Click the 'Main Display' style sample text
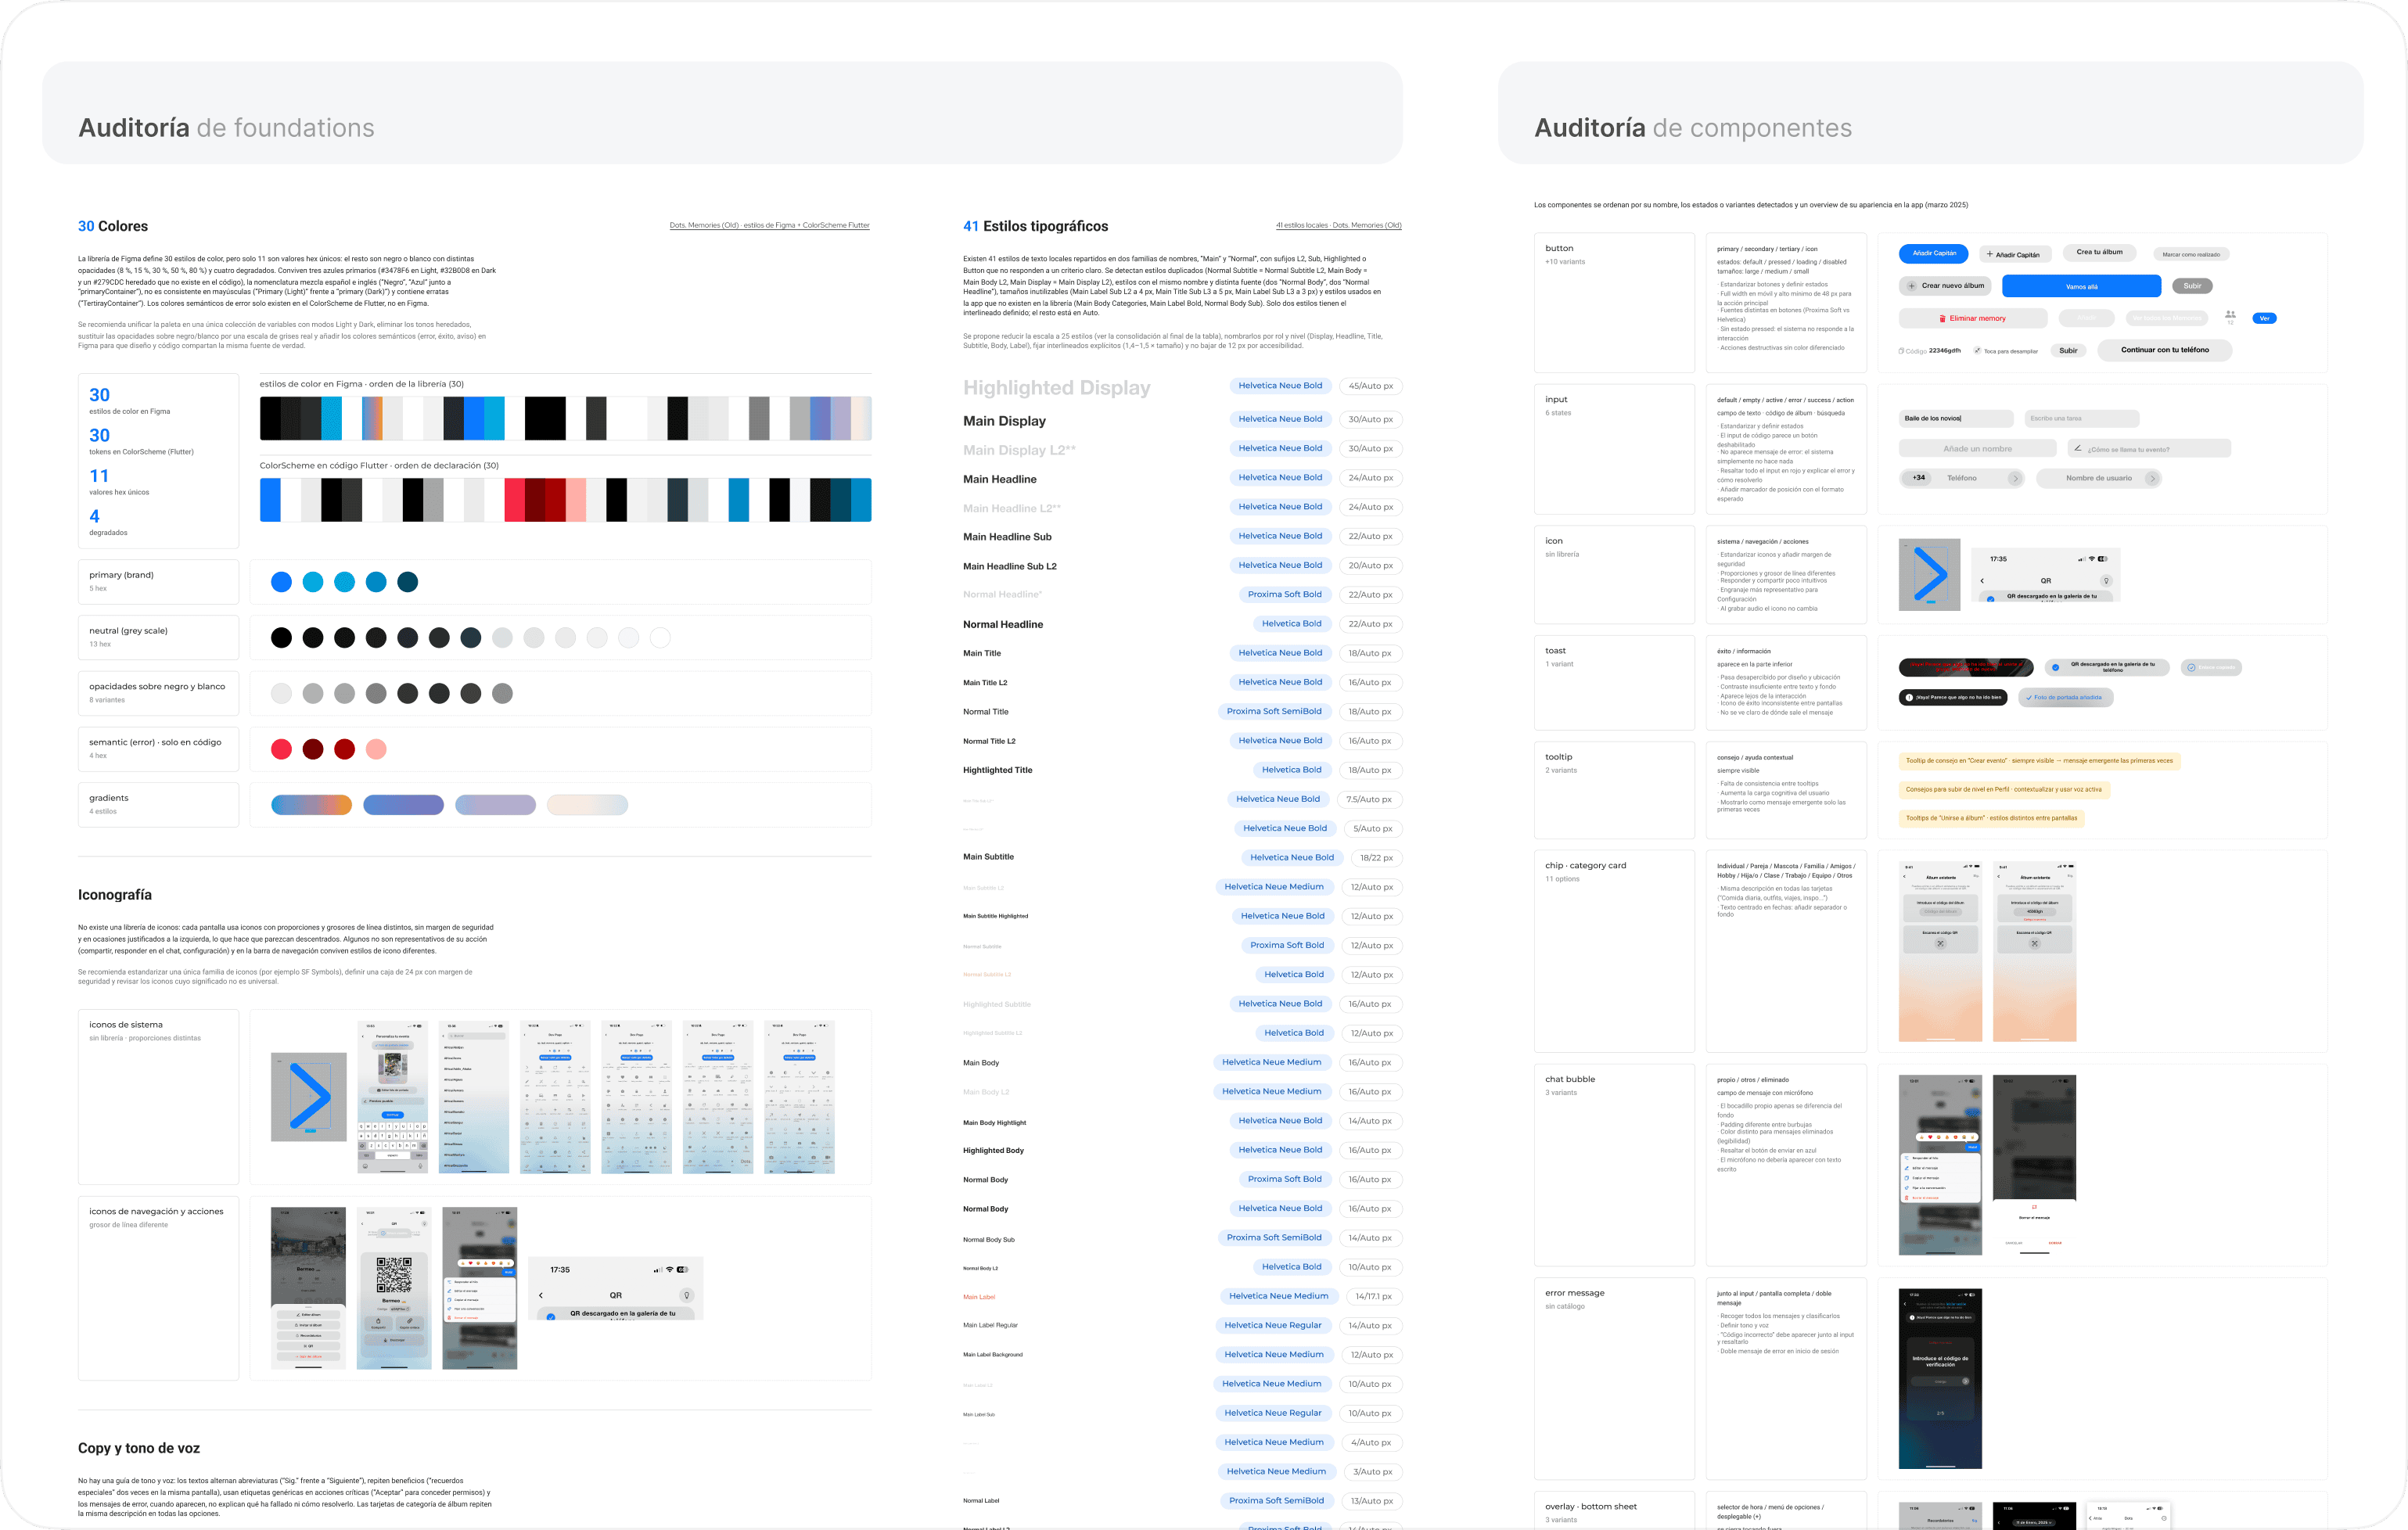This screenshot has height=1530, width=2408. point(1004,421)
